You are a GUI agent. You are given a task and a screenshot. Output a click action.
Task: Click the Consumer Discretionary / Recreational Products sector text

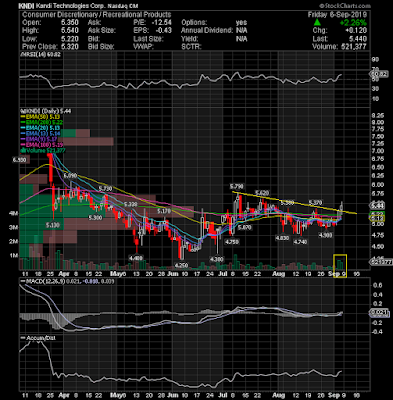97,15
